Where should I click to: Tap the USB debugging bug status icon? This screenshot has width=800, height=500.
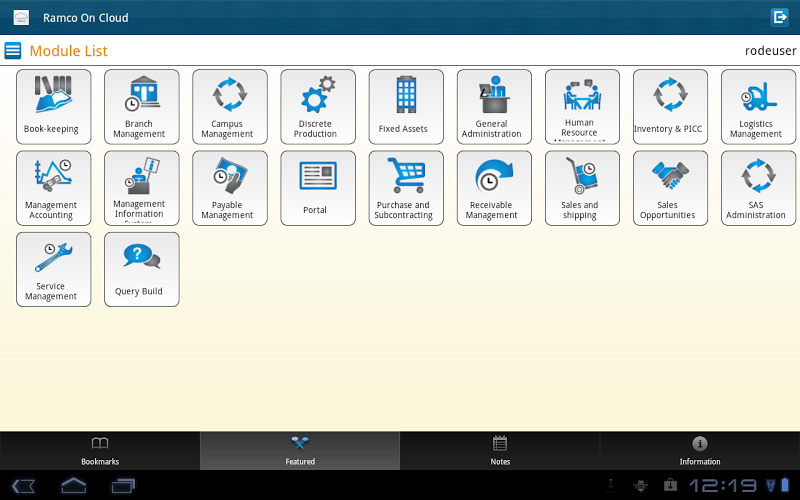tap(641, 485)
